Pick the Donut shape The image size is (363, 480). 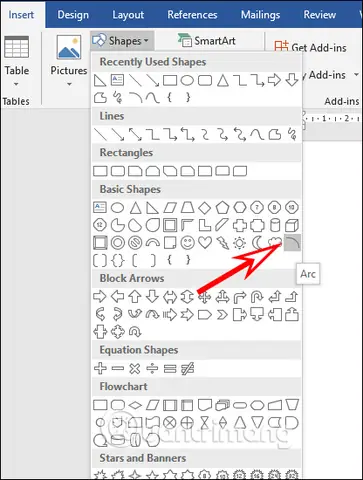pos(118,243)
